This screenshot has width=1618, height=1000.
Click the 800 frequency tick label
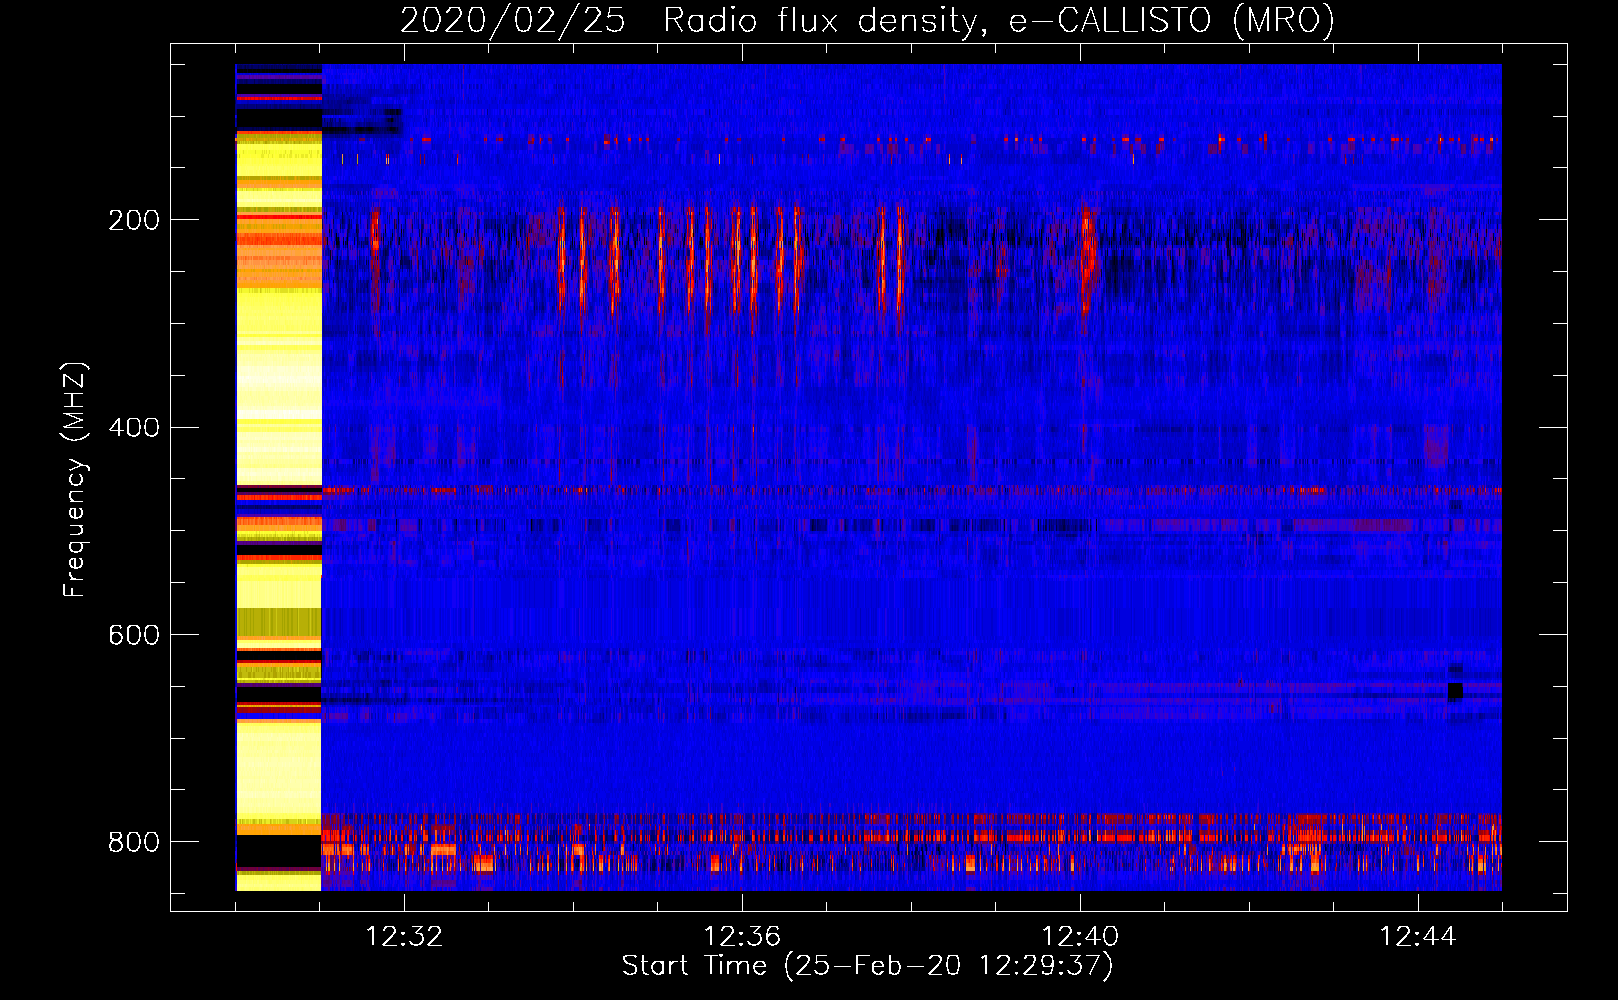[134, 842]
